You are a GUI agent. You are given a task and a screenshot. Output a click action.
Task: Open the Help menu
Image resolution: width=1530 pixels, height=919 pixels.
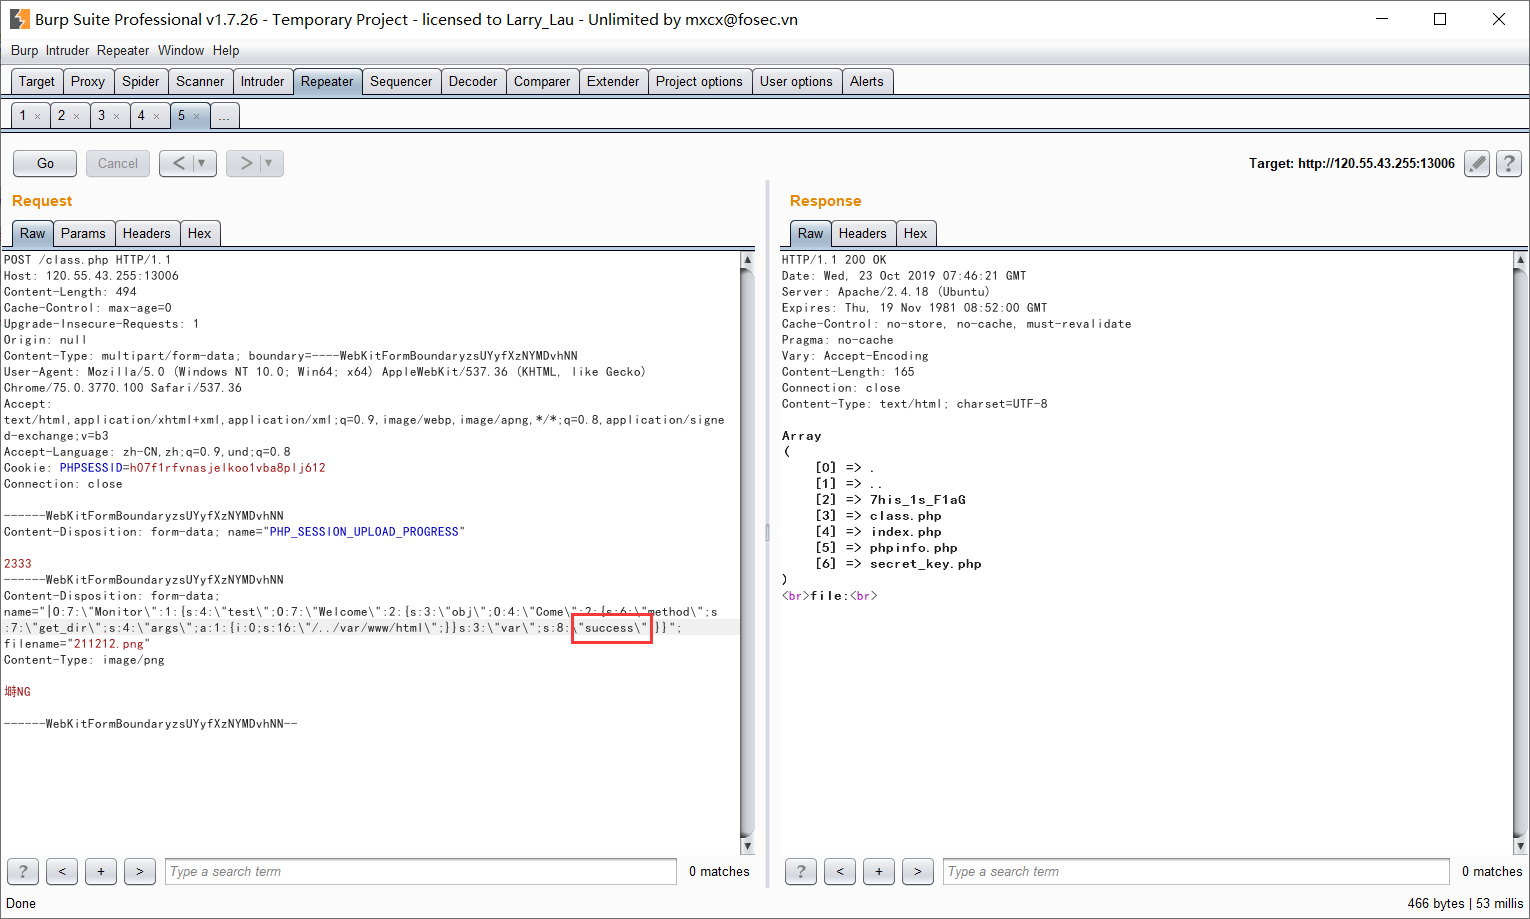[x=226, y=50]
